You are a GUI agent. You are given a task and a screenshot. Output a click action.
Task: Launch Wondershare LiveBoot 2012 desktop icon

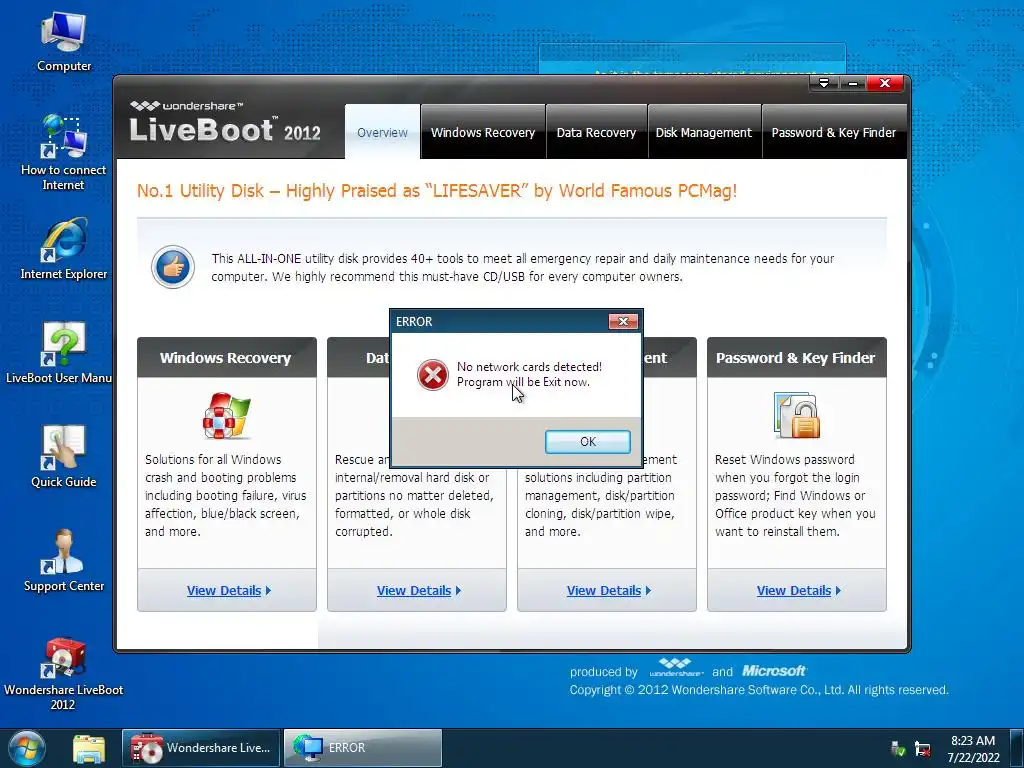(x=63, y=673)
